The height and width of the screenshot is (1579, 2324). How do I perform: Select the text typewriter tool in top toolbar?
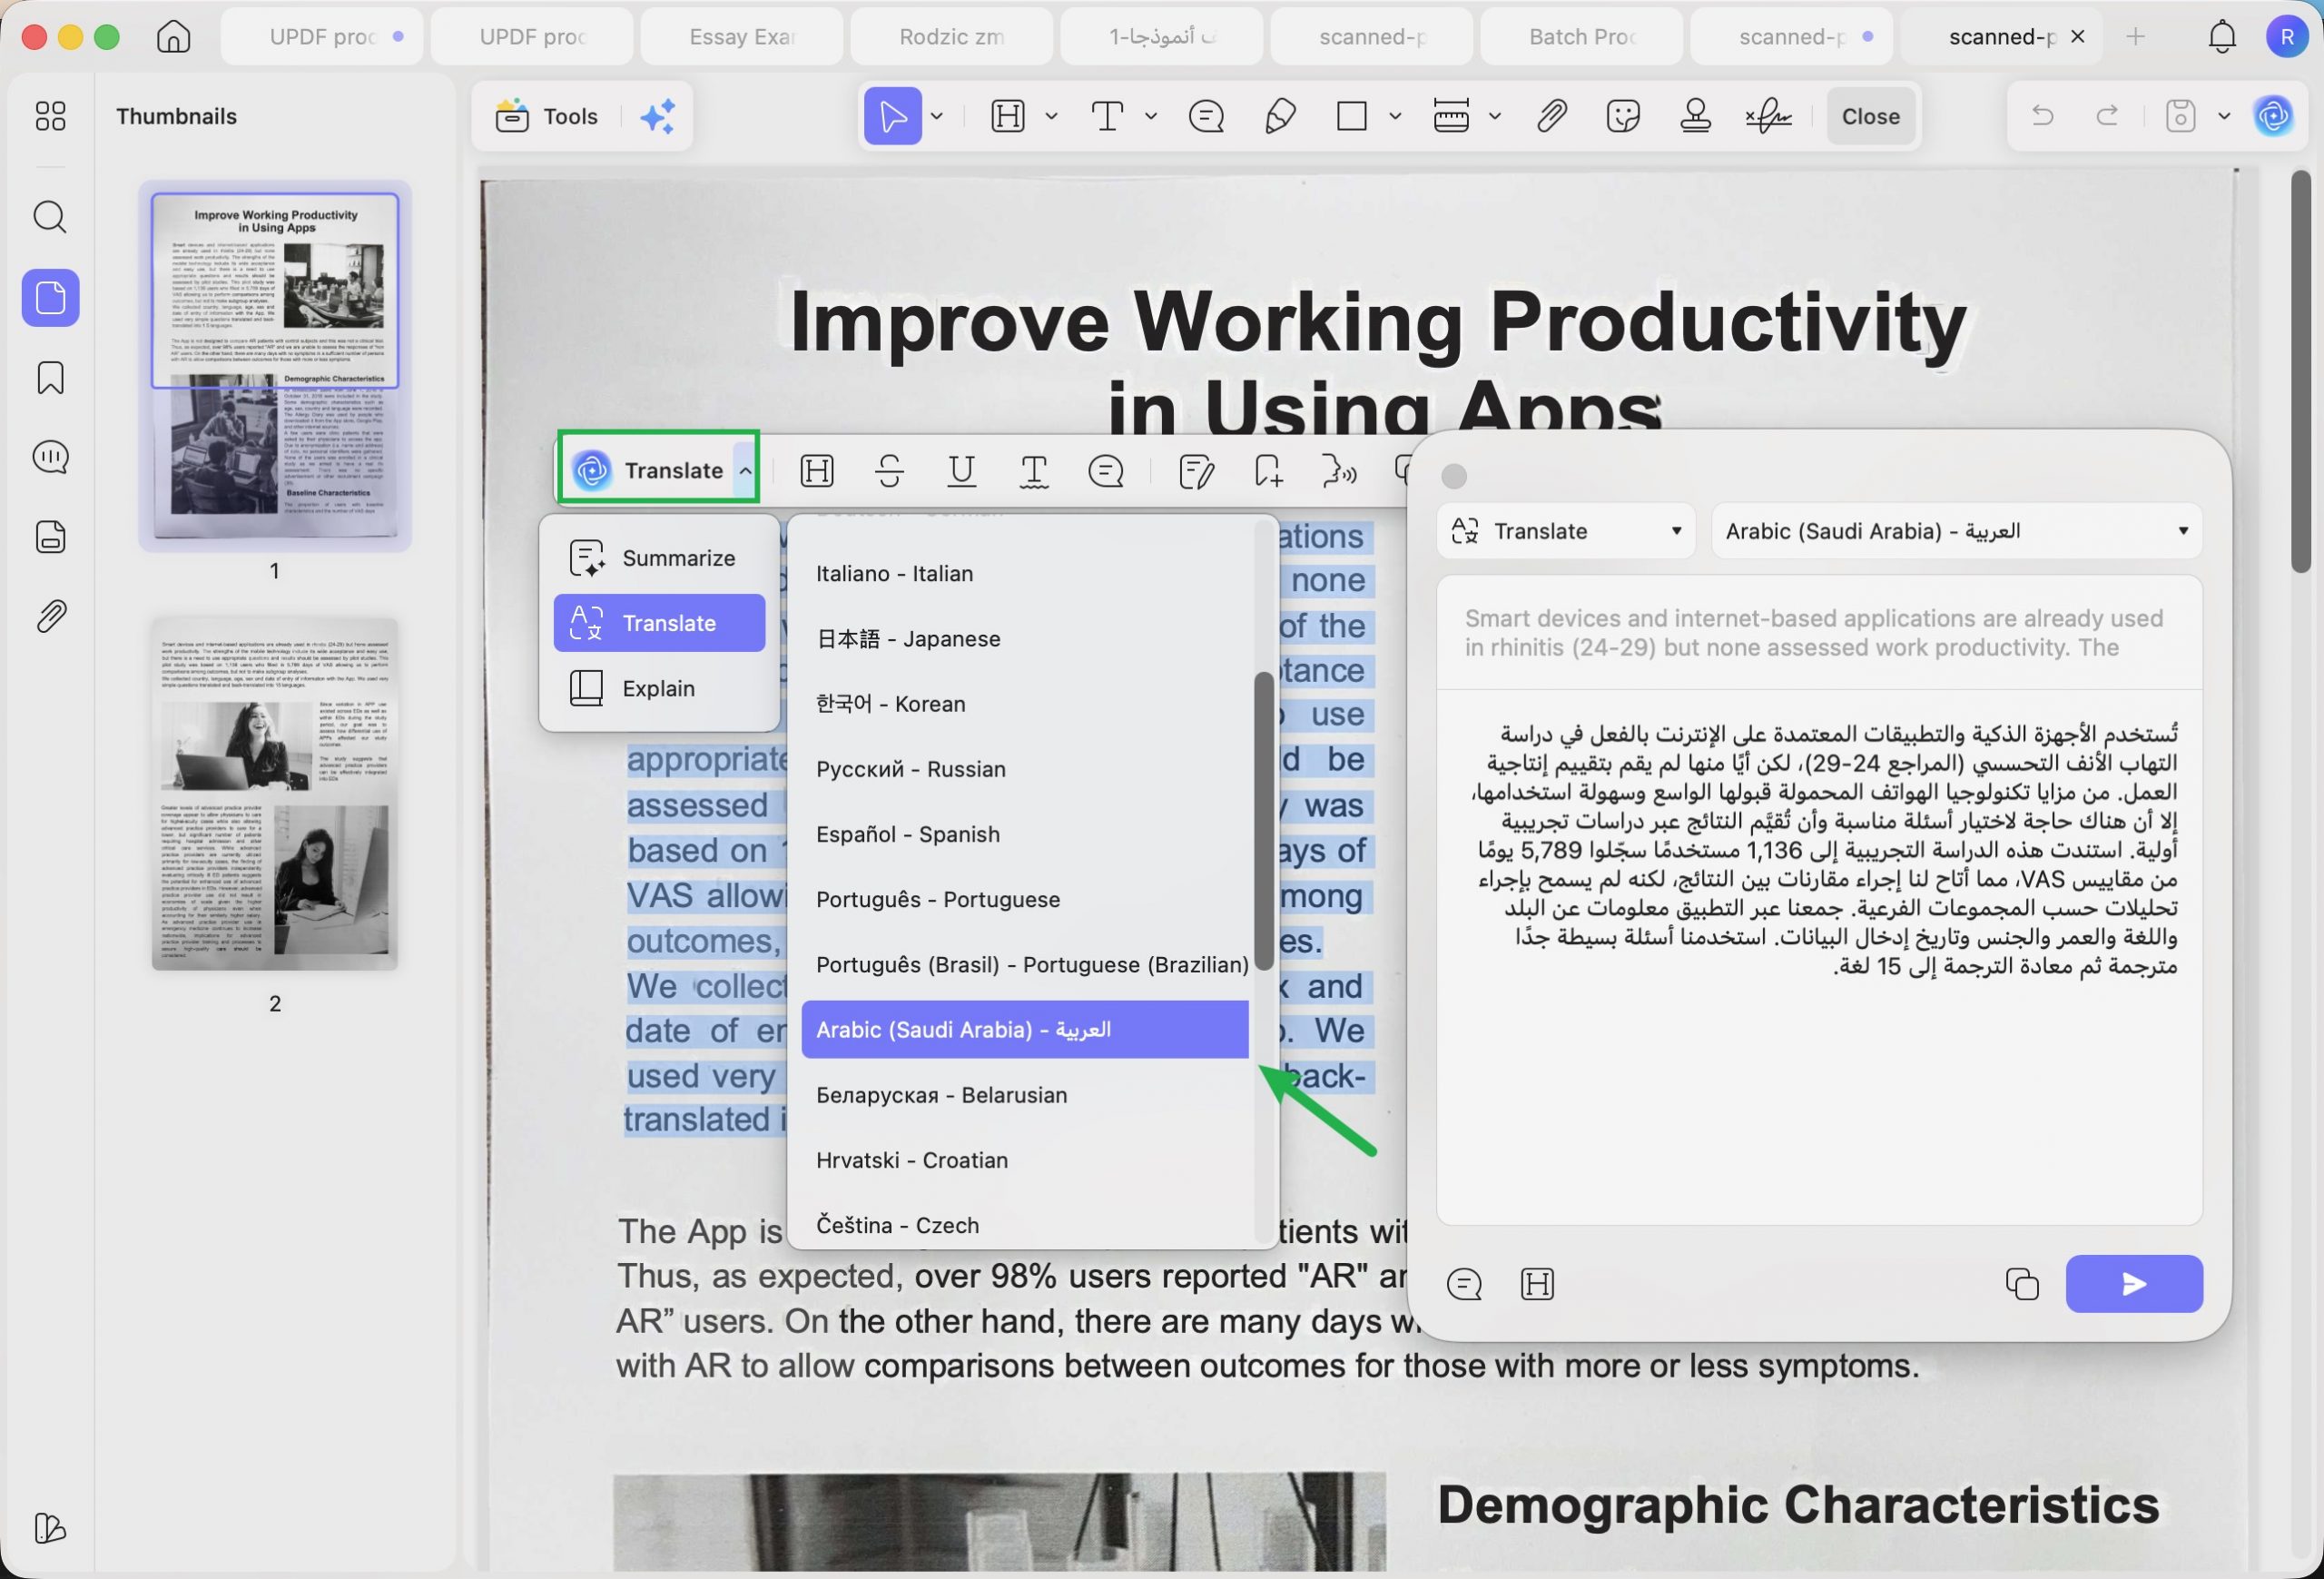1107,116
